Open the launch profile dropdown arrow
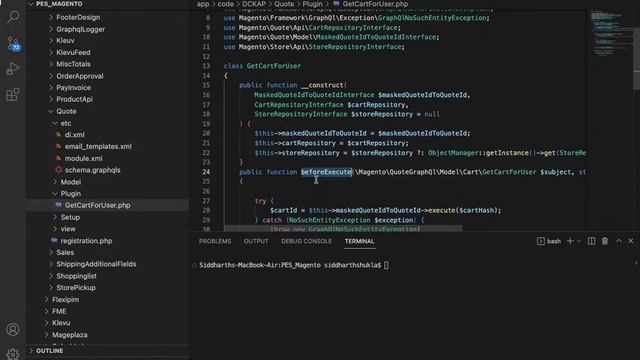 click(579, 241)
